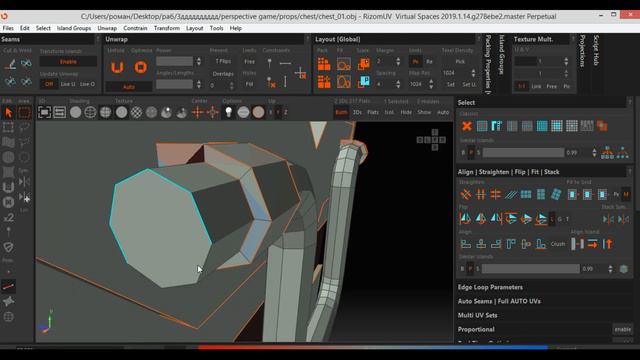640x360 pixels.
Task: Expand the Edge Loop Parameters section
Action: click(490, 287)
